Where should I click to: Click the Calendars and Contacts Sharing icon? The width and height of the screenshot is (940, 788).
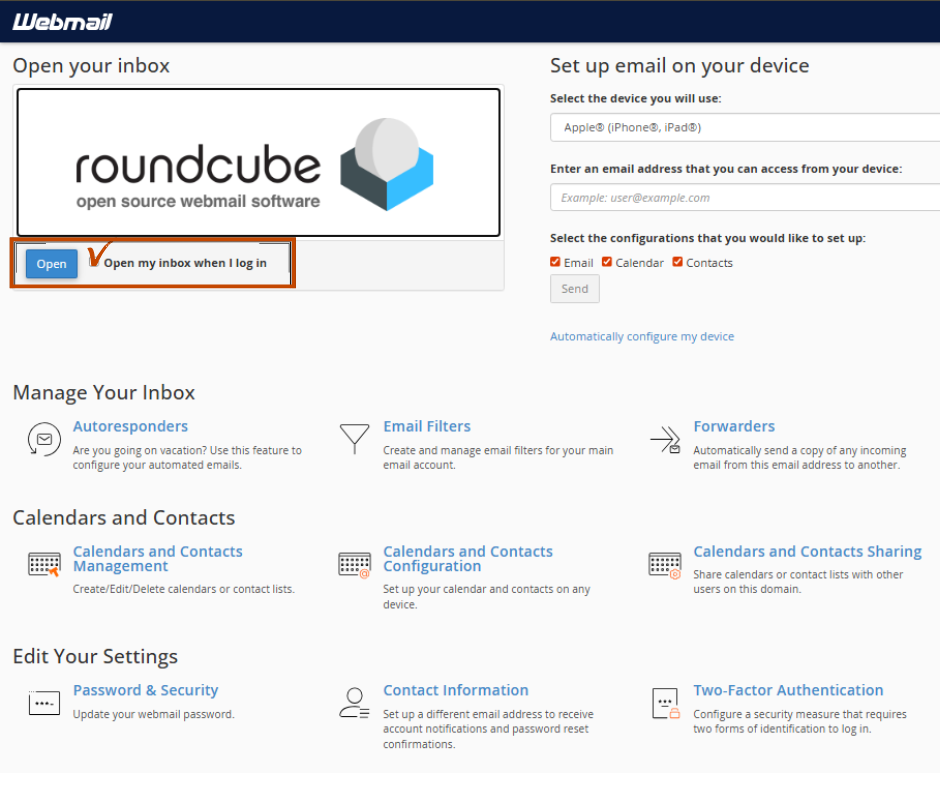click(665, 564)
